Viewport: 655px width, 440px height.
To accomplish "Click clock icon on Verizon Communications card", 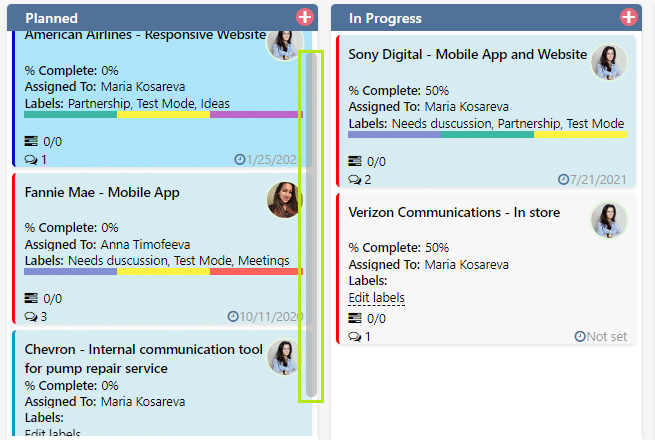I will (x=580, y=336).
